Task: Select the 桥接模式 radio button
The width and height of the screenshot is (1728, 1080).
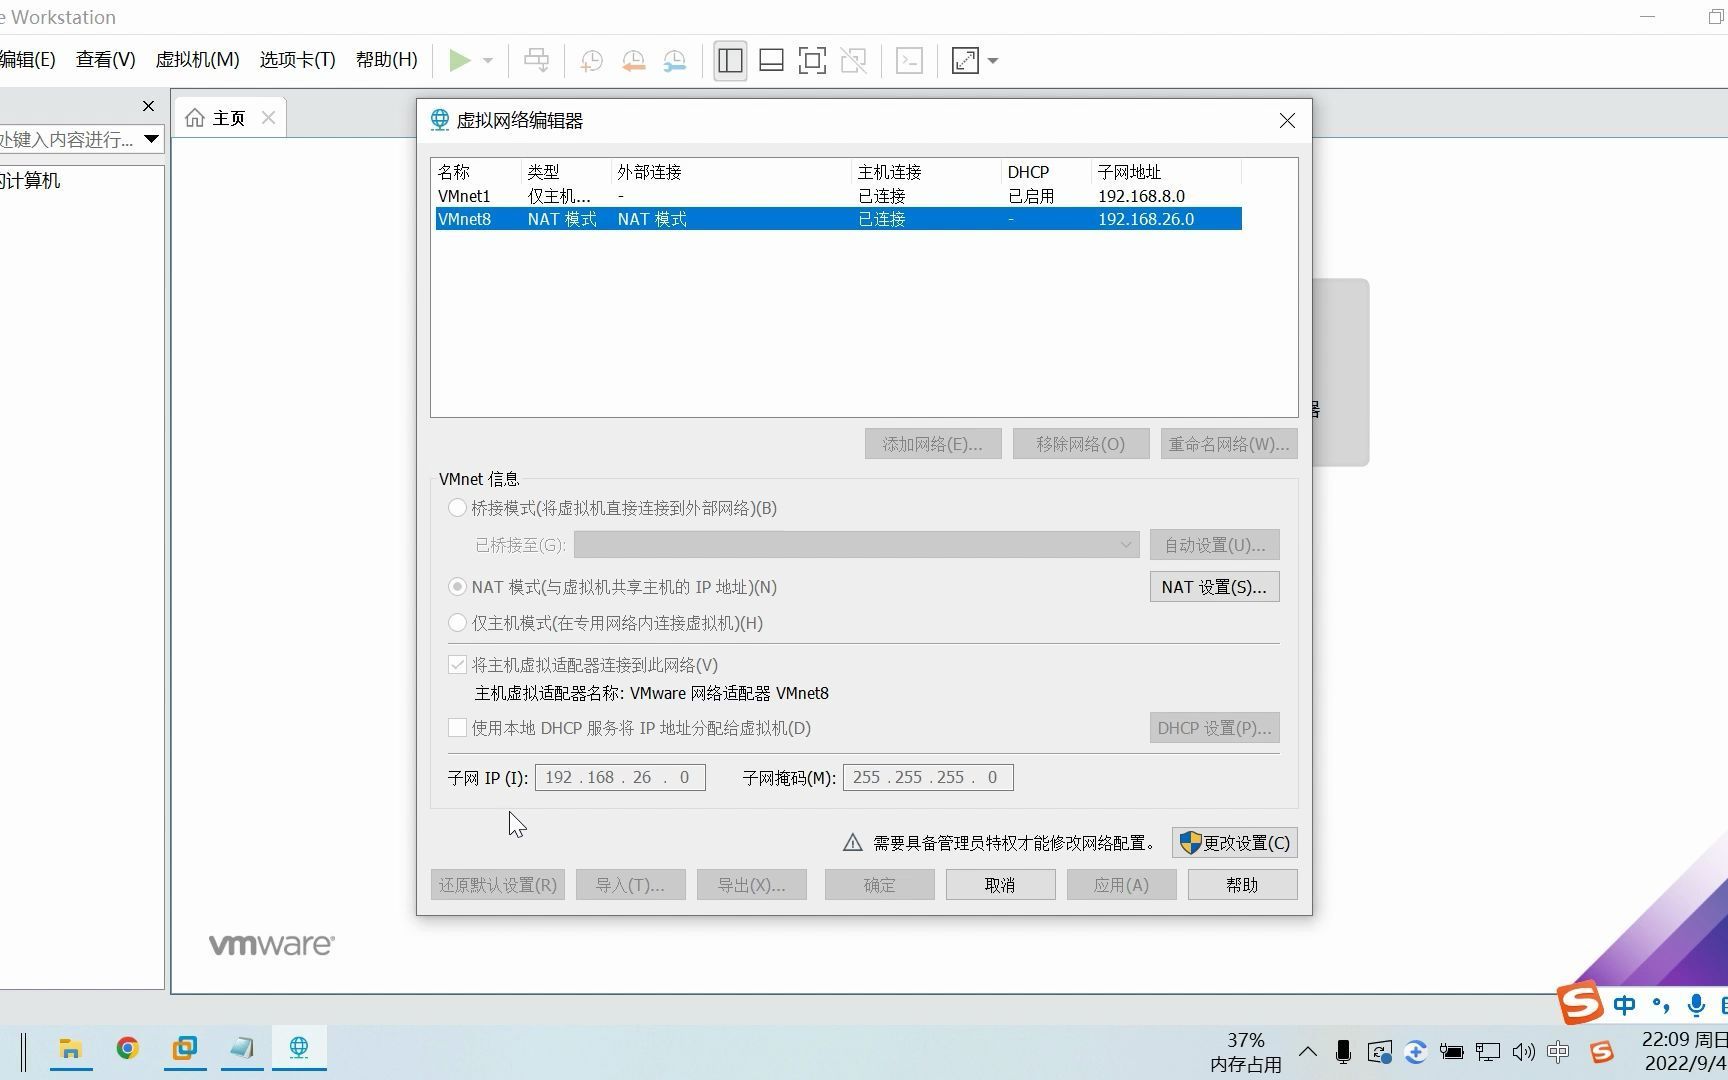Action: pos(457,508)
